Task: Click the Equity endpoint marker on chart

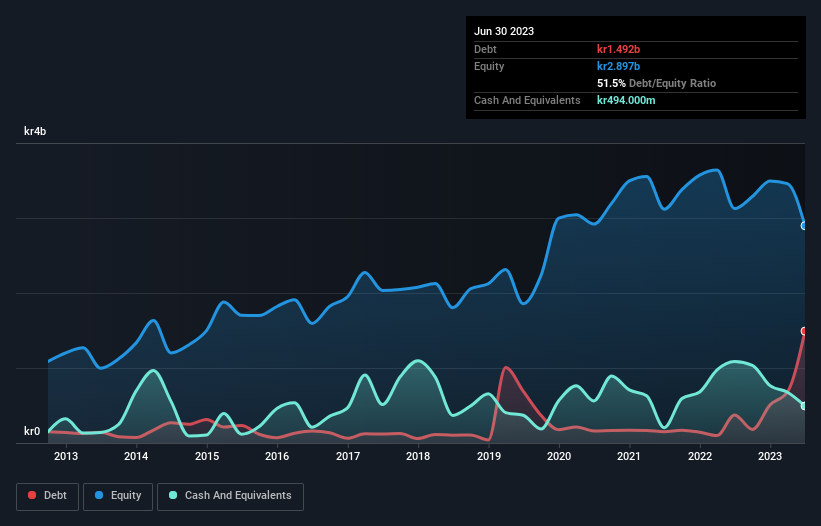Action: coord(804,226)
